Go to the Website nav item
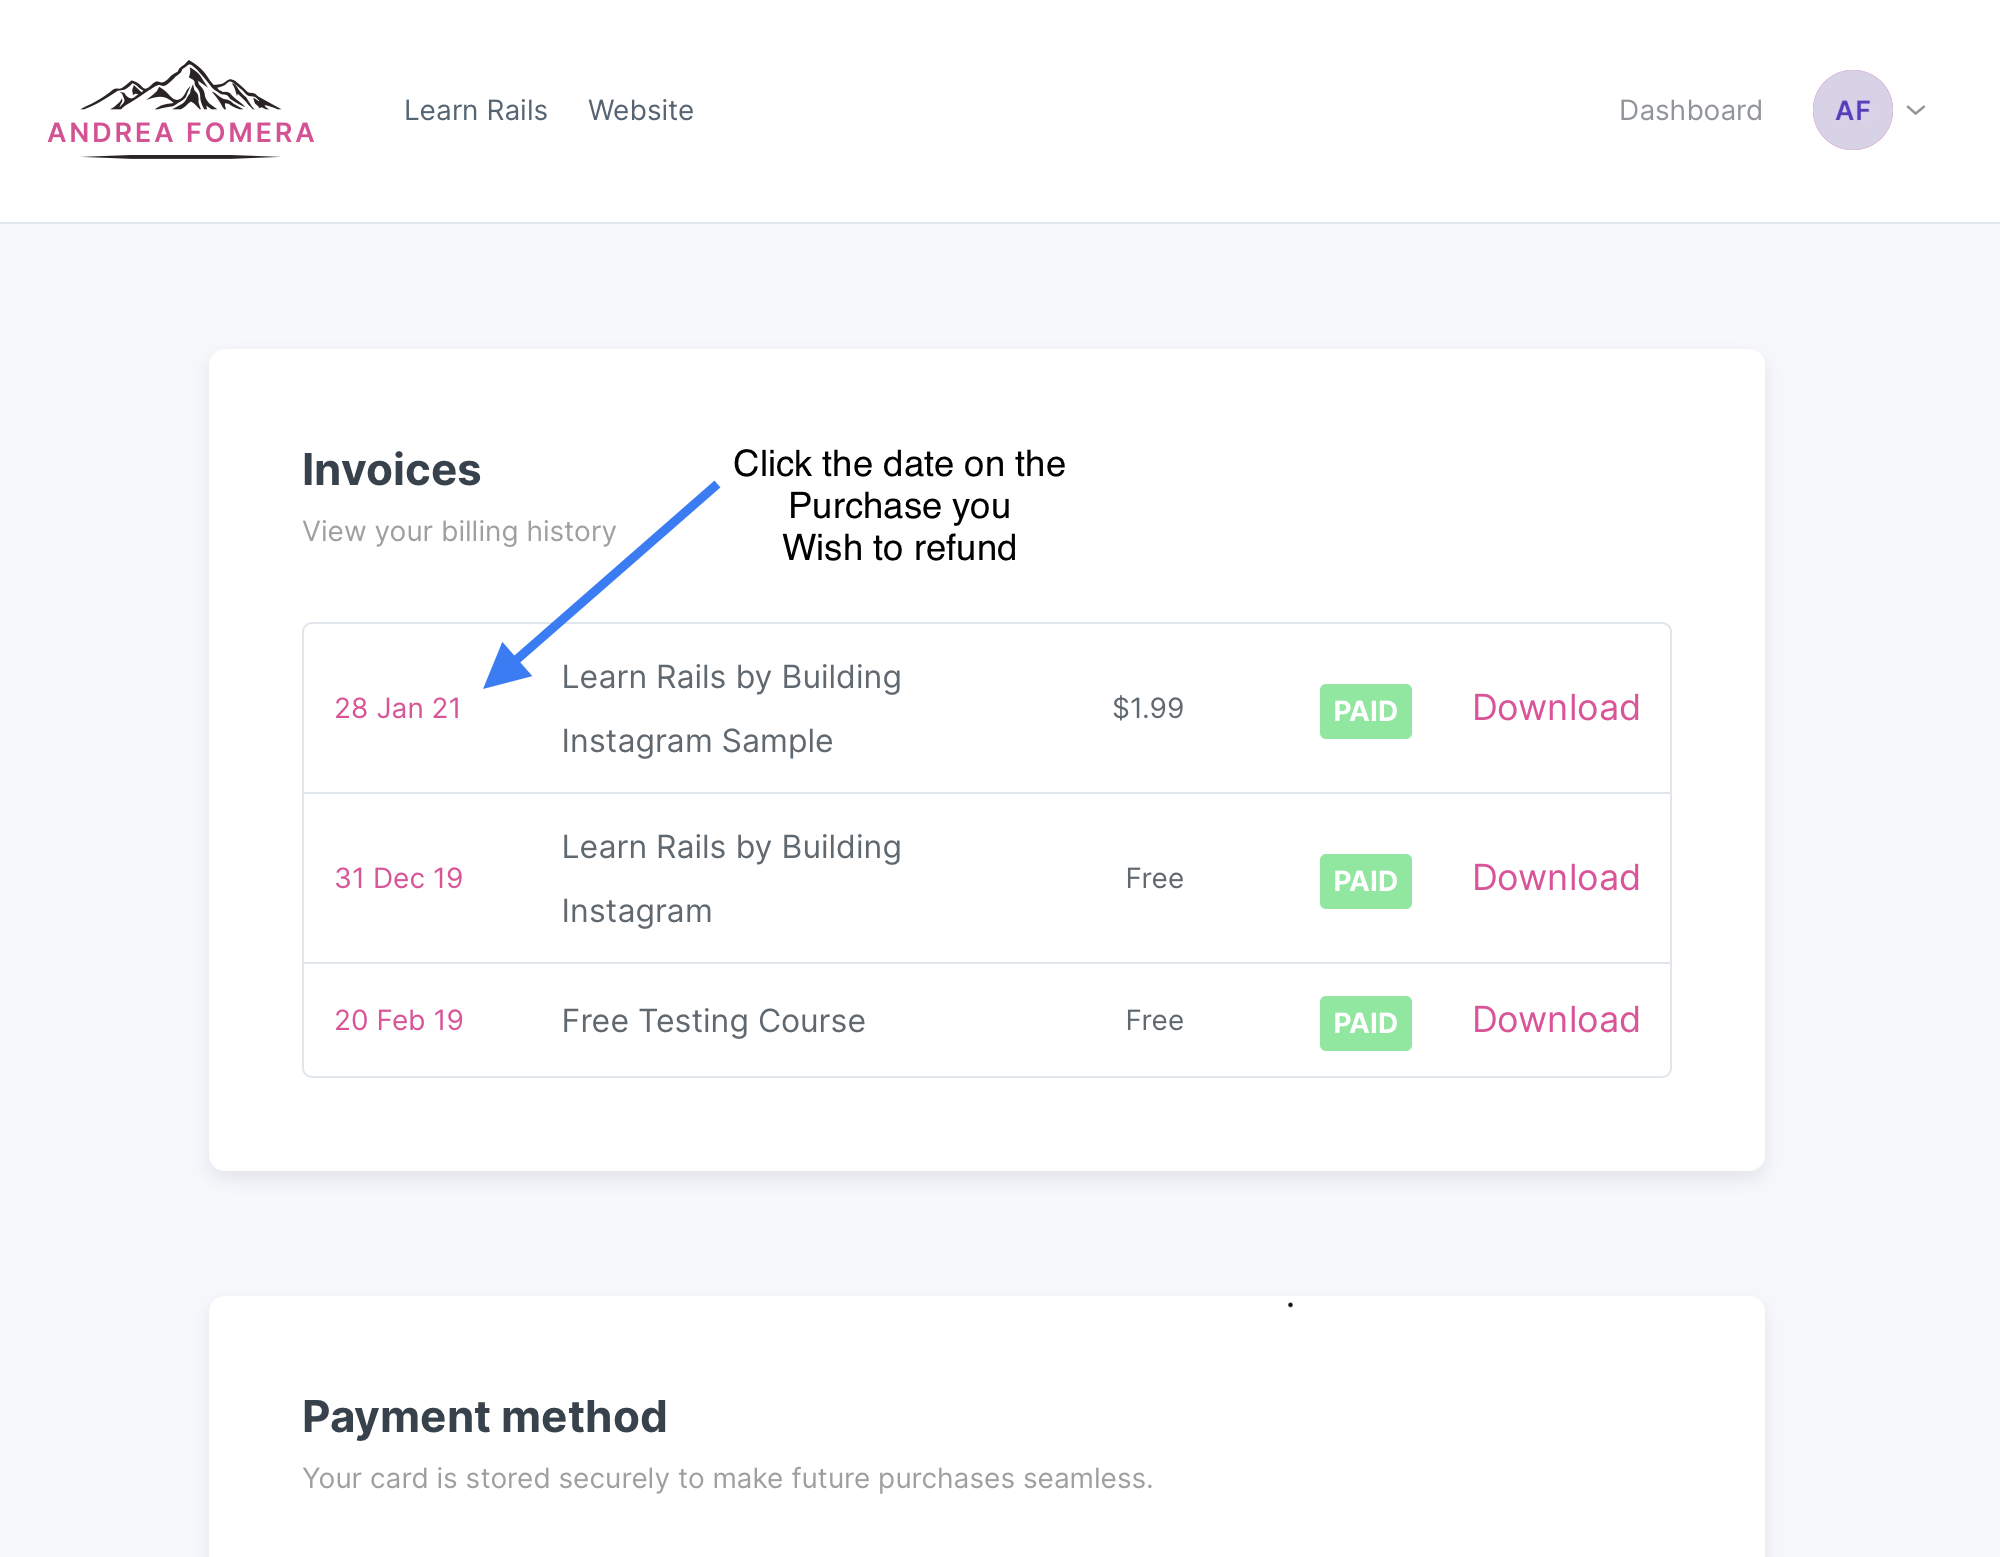 click(x=640, y=110)
